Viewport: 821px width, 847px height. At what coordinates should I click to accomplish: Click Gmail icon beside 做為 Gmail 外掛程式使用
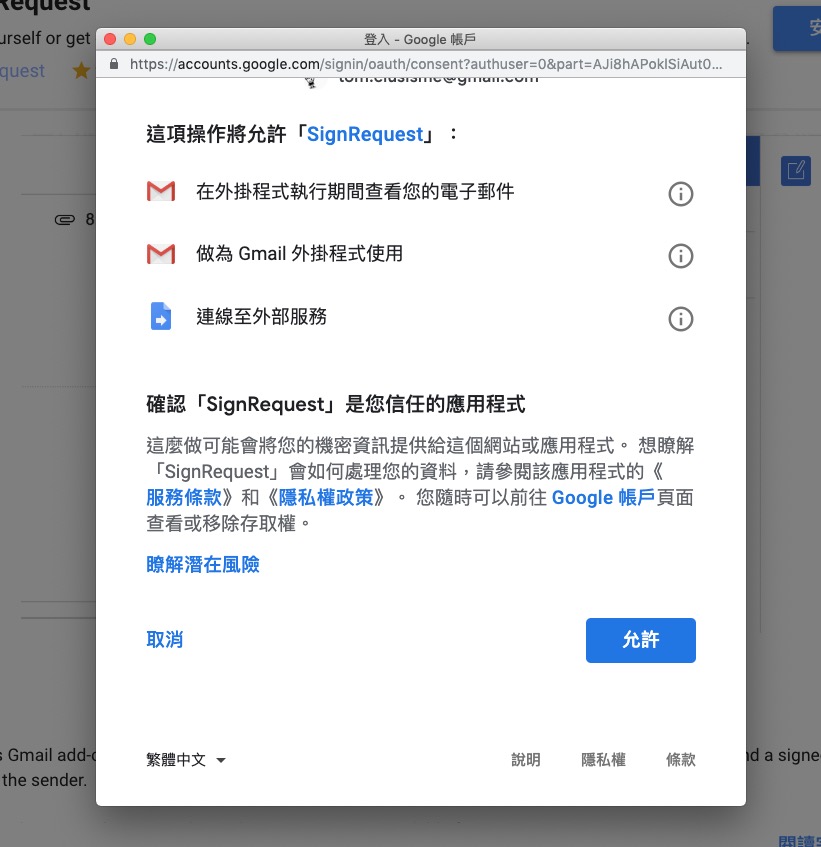click(161, 254)
